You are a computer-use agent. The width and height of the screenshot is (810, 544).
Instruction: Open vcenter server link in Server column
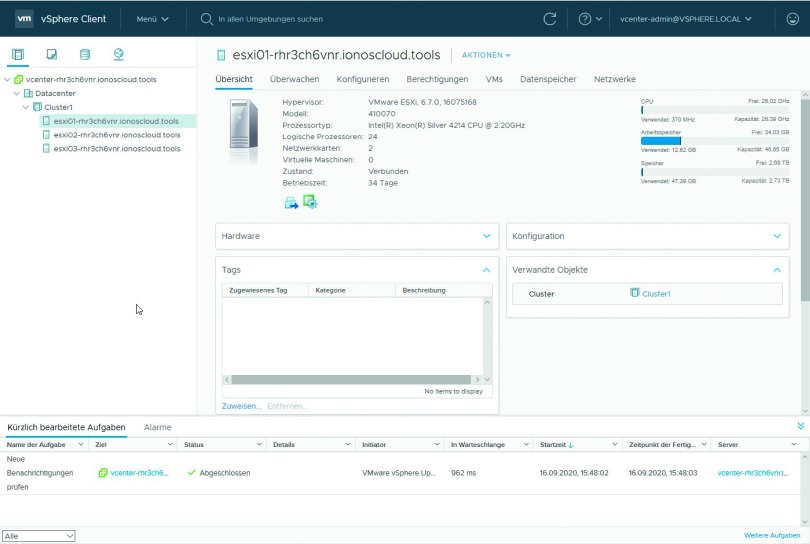point(753,473)
